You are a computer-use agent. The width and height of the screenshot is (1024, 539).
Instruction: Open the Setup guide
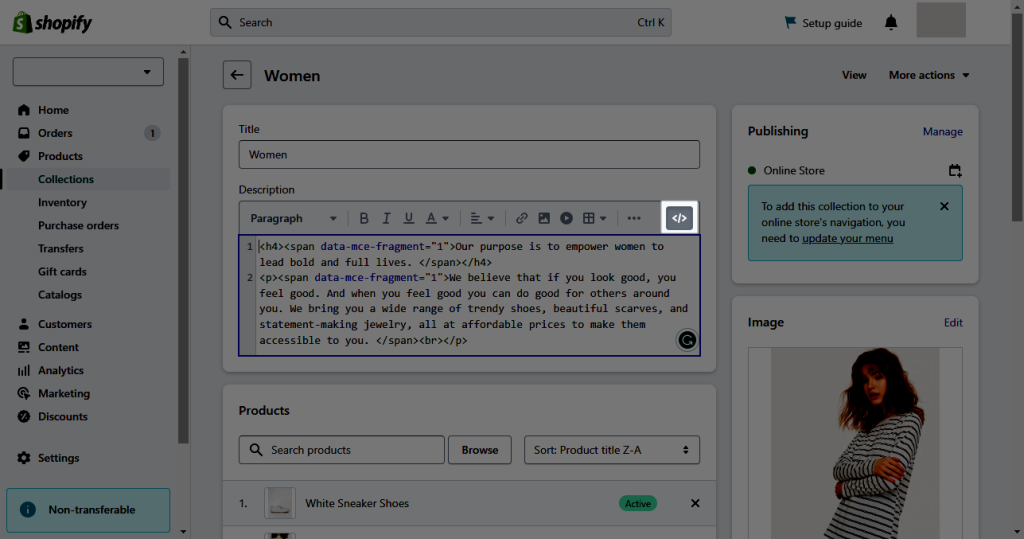pos(823,23)
